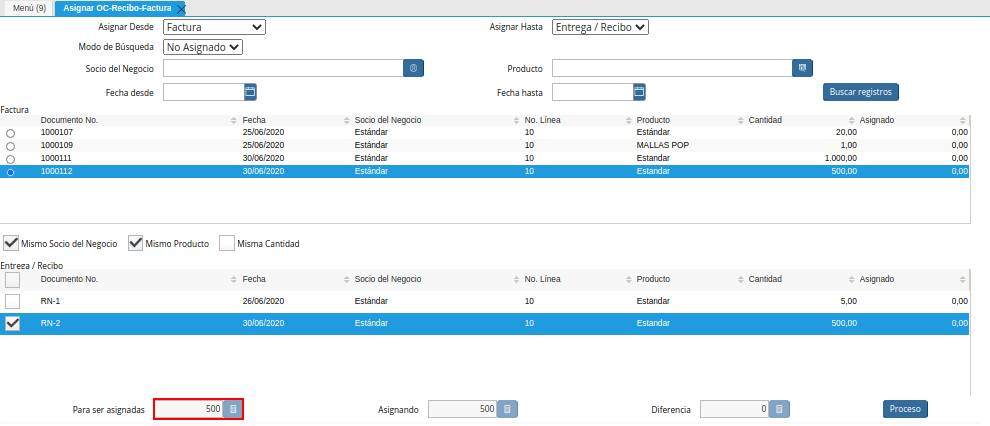Open Producto search lookup icon
Screen dimensions: 990x426
click(x=801, y=68)
